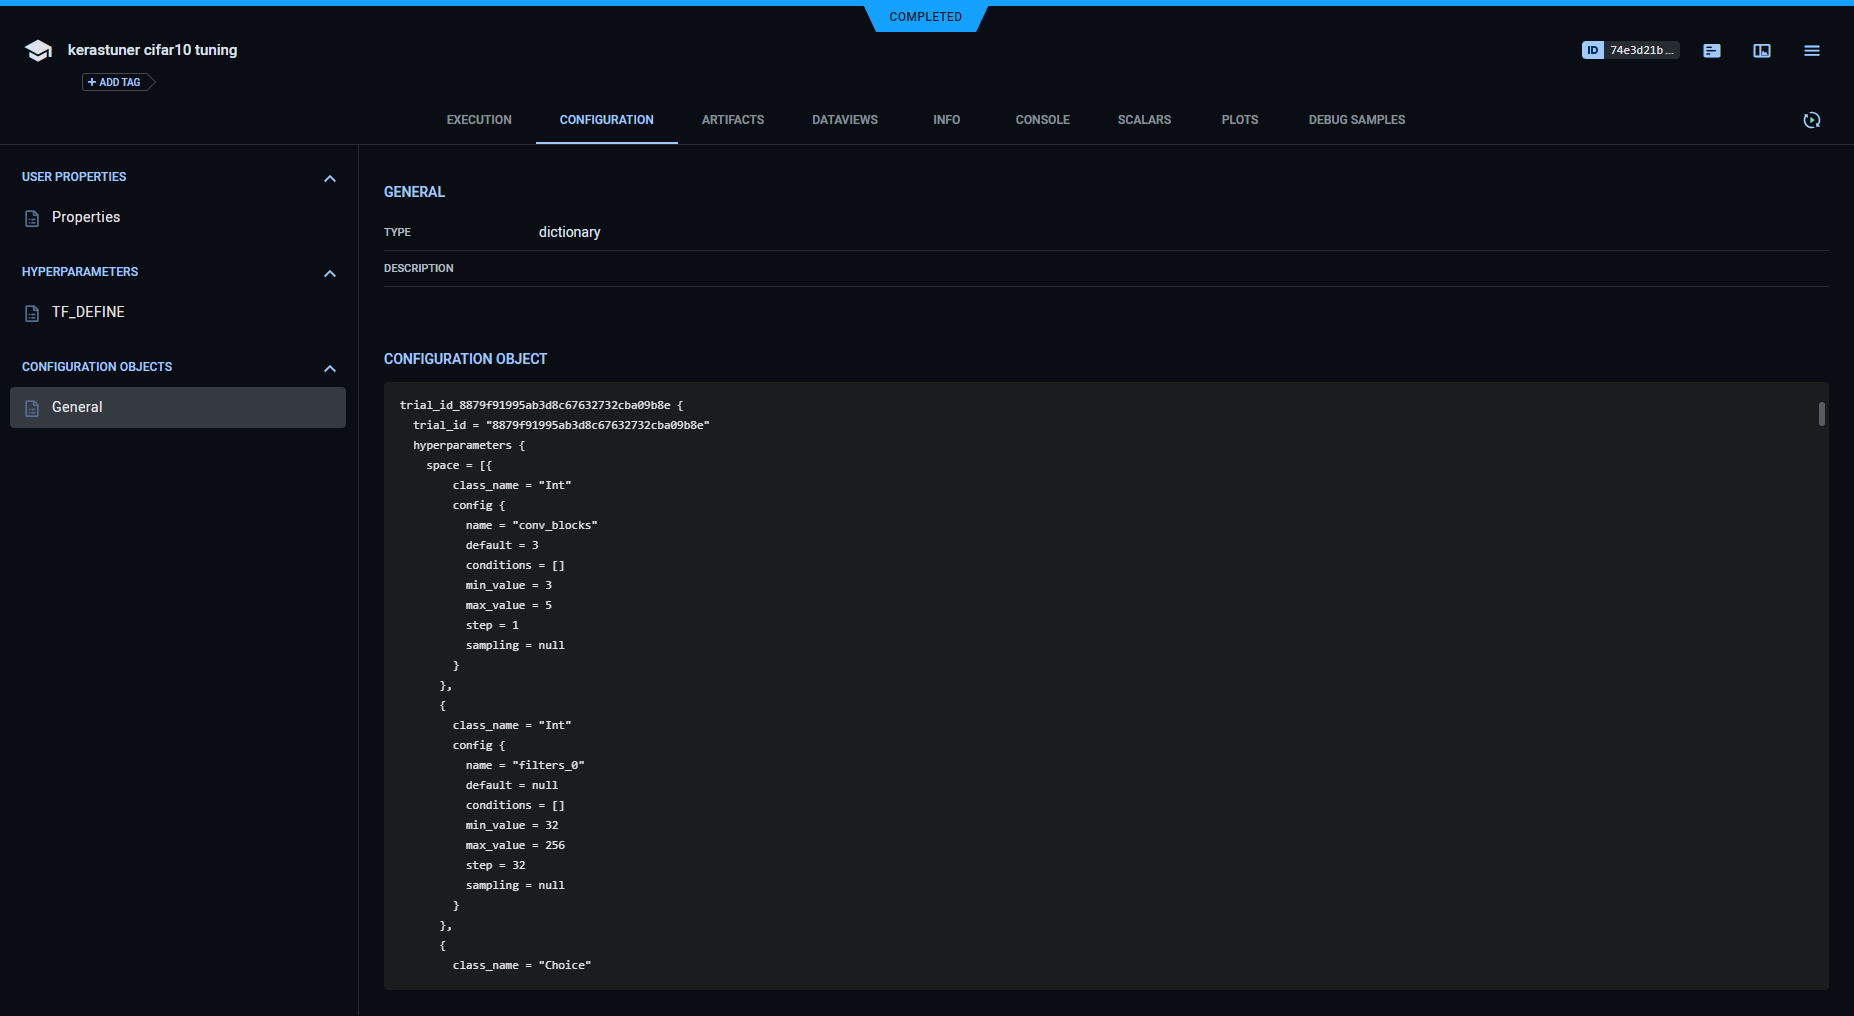
Task: Click the details panel view icon
Action: 1761,50
